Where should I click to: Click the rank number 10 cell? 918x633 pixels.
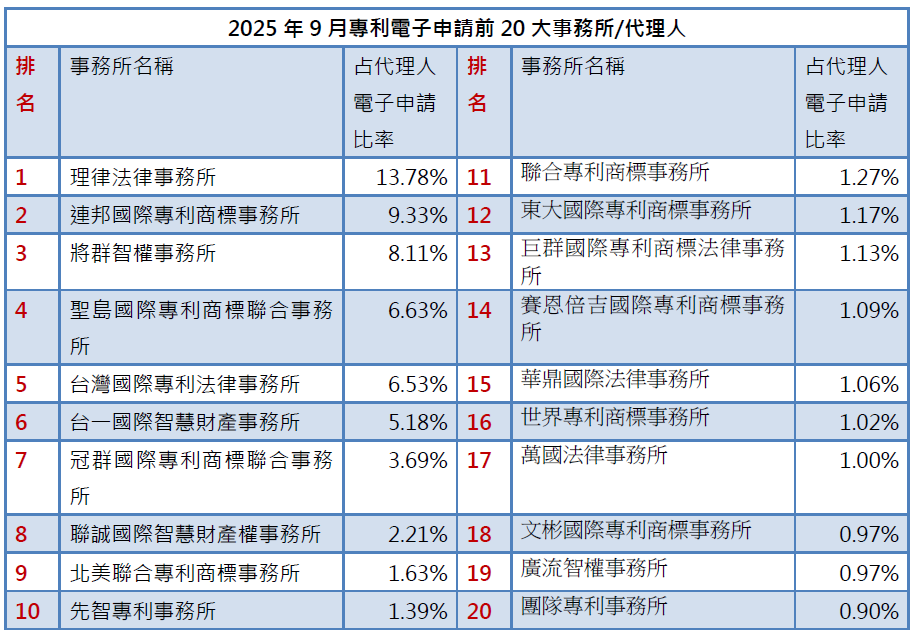pos(28,611)
